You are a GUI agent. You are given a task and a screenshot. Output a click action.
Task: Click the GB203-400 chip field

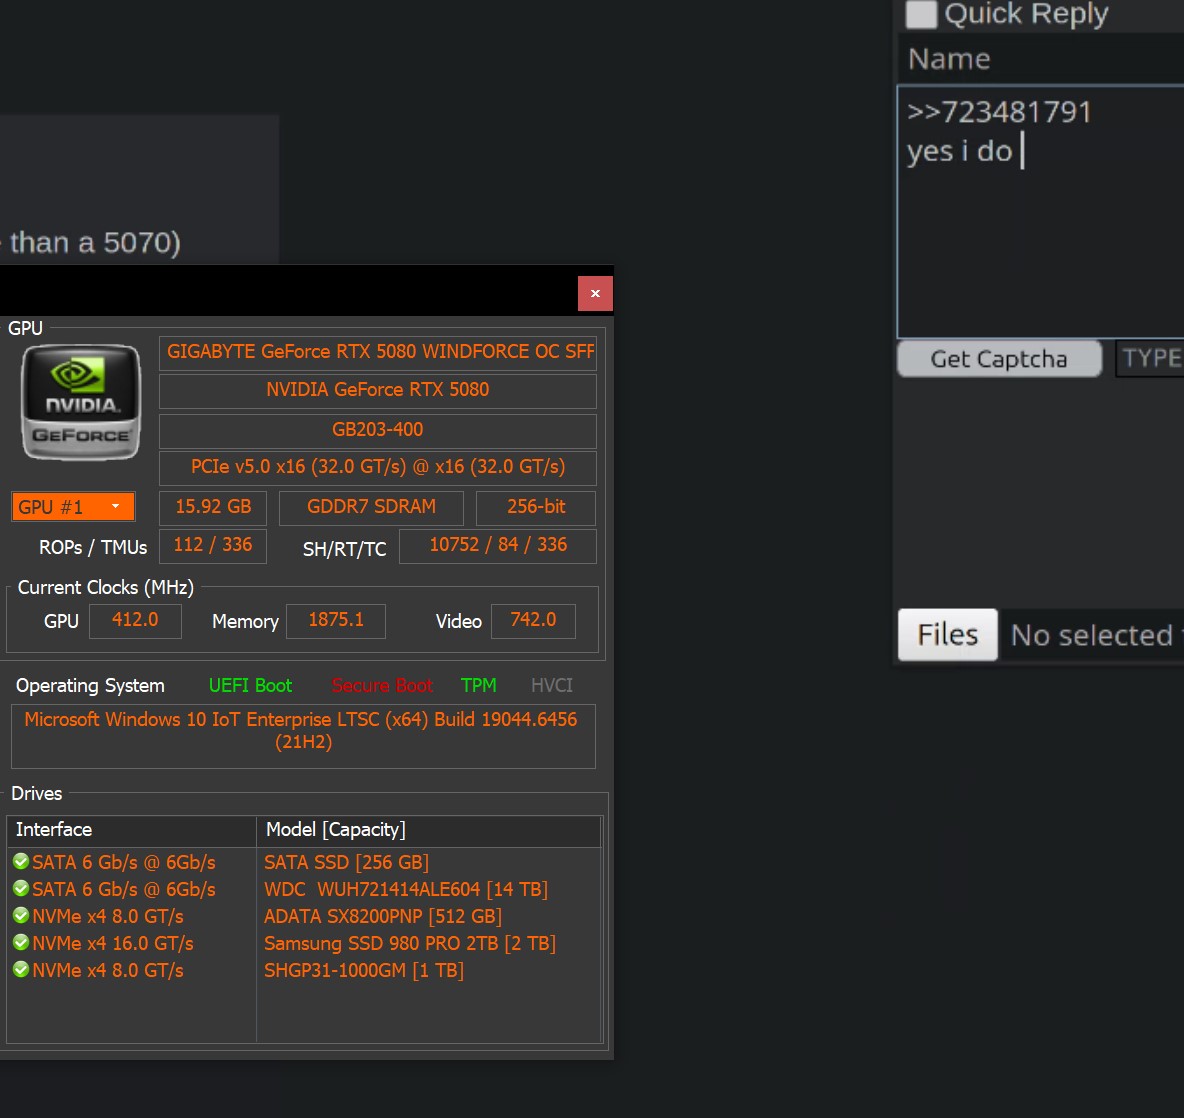click(x=378, y=430)
